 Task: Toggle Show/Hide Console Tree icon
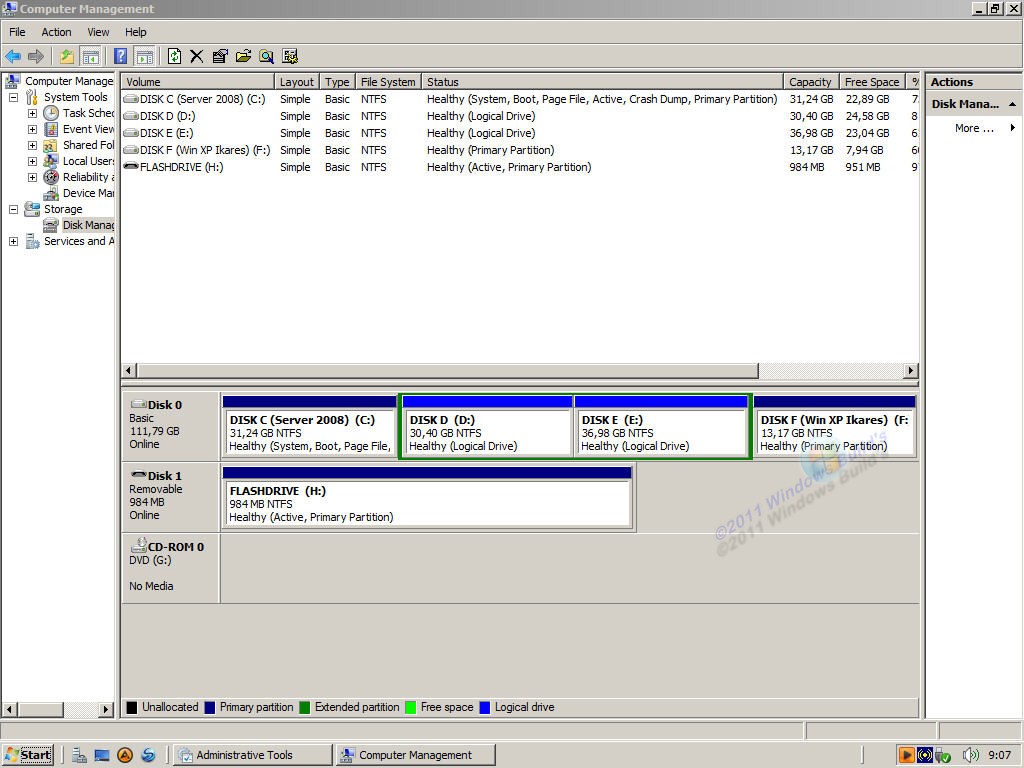pos(90,57)
